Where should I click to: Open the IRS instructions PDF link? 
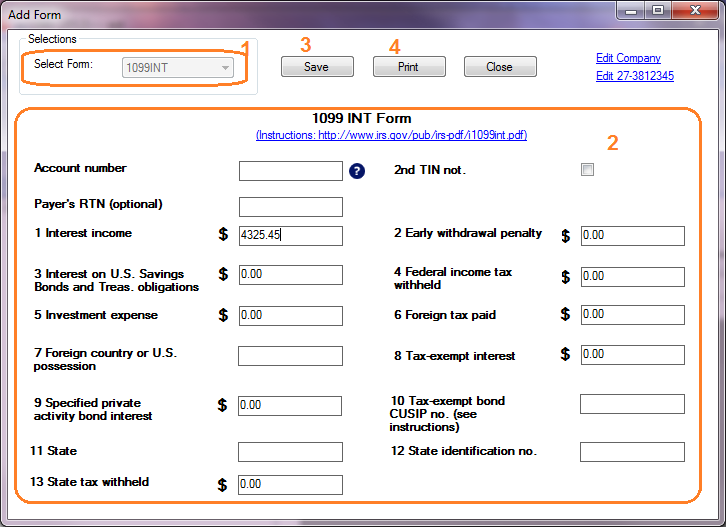pyautogui.click(x=391, y=135)
